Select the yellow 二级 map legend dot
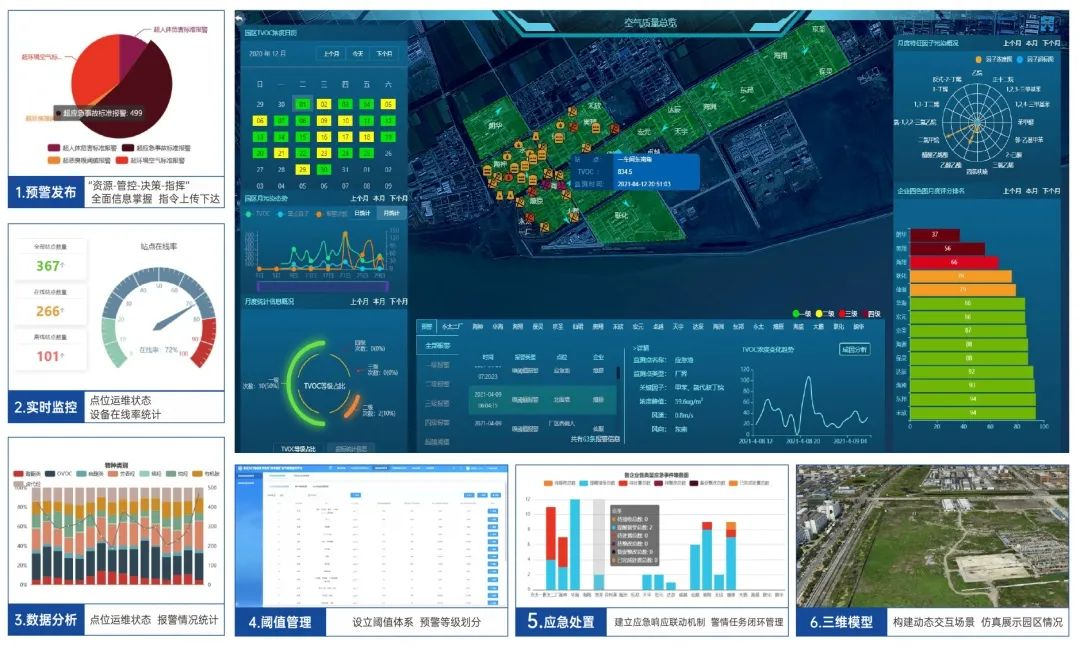 (x=819, y=313)
